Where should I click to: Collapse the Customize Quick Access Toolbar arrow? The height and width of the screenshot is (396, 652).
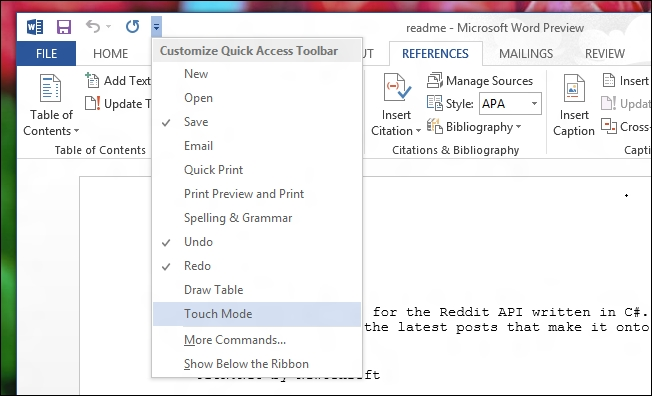pos(156,27)
